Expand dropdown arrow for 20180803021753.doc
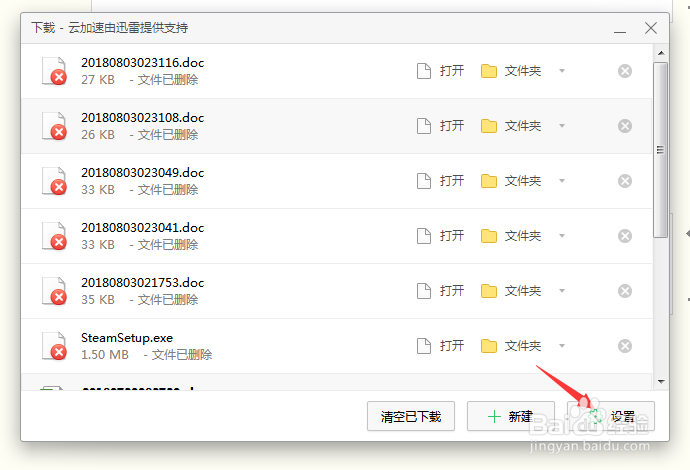 point(562,291)
